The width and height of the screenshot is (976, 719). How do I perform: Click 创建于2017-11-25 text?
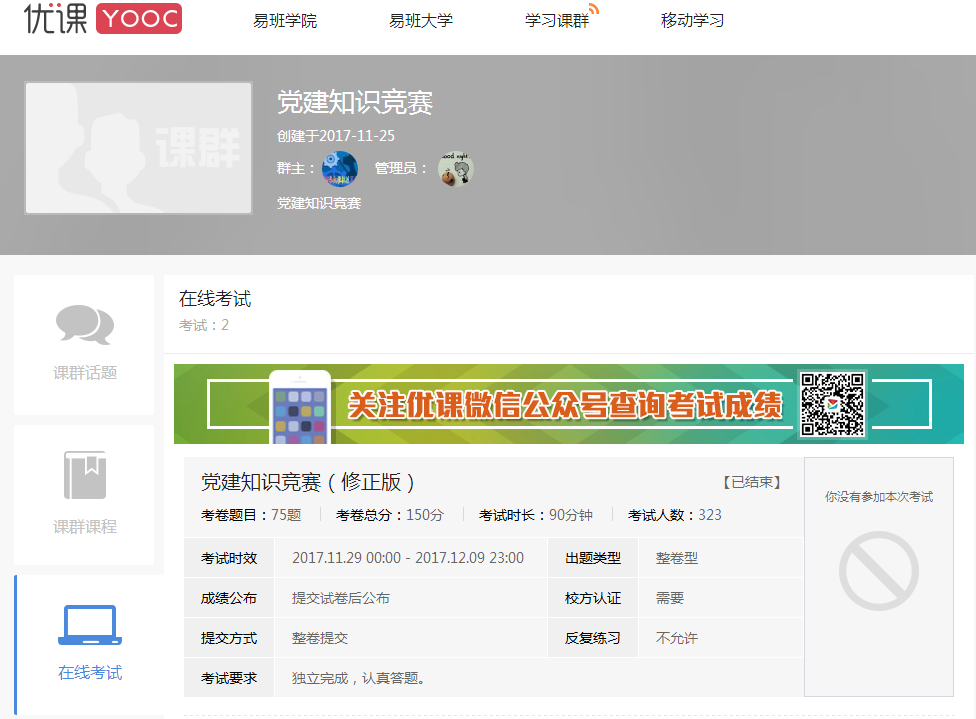pos(336,136)
